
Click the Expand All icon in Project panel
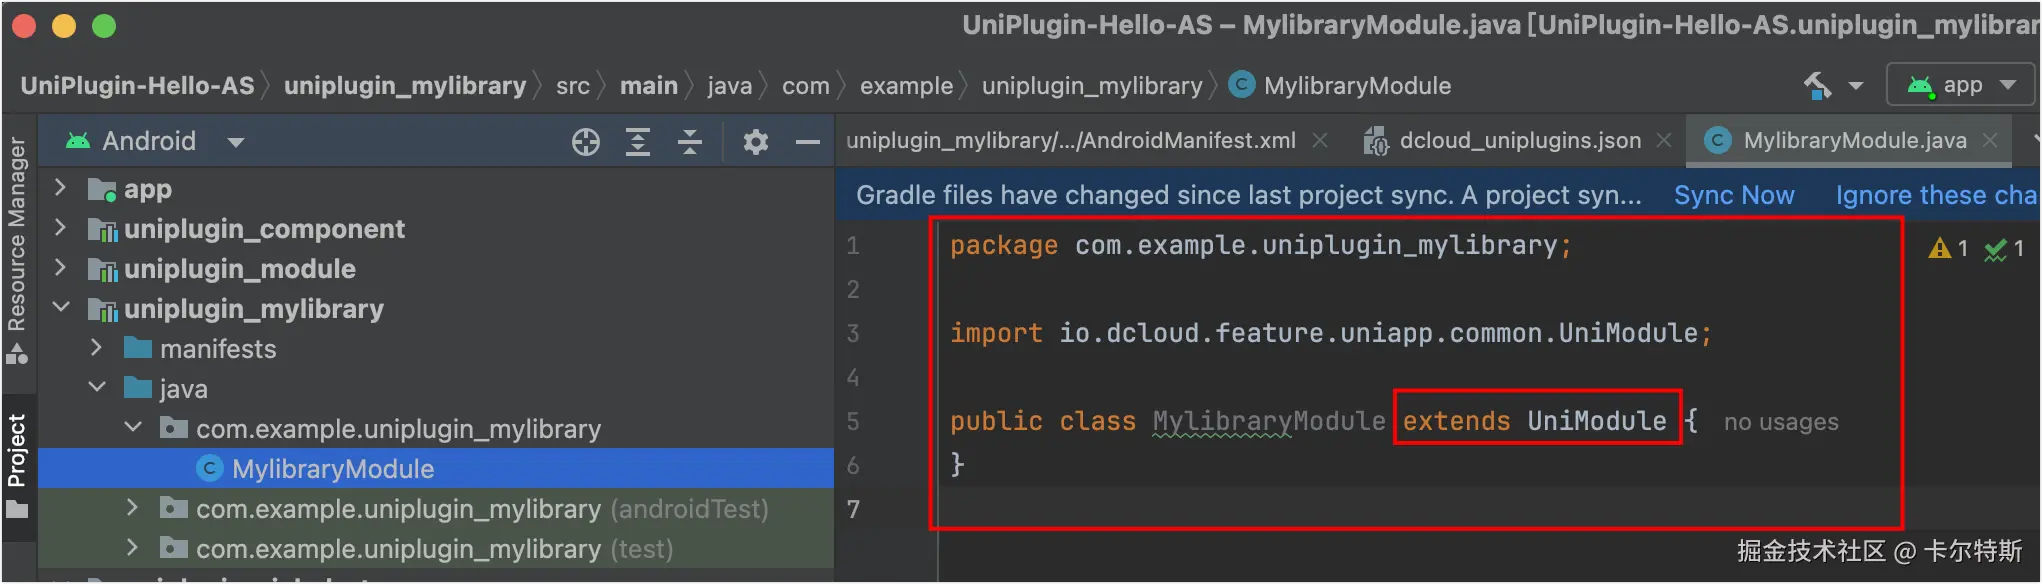pyautogui.click(x=638, y=142)
